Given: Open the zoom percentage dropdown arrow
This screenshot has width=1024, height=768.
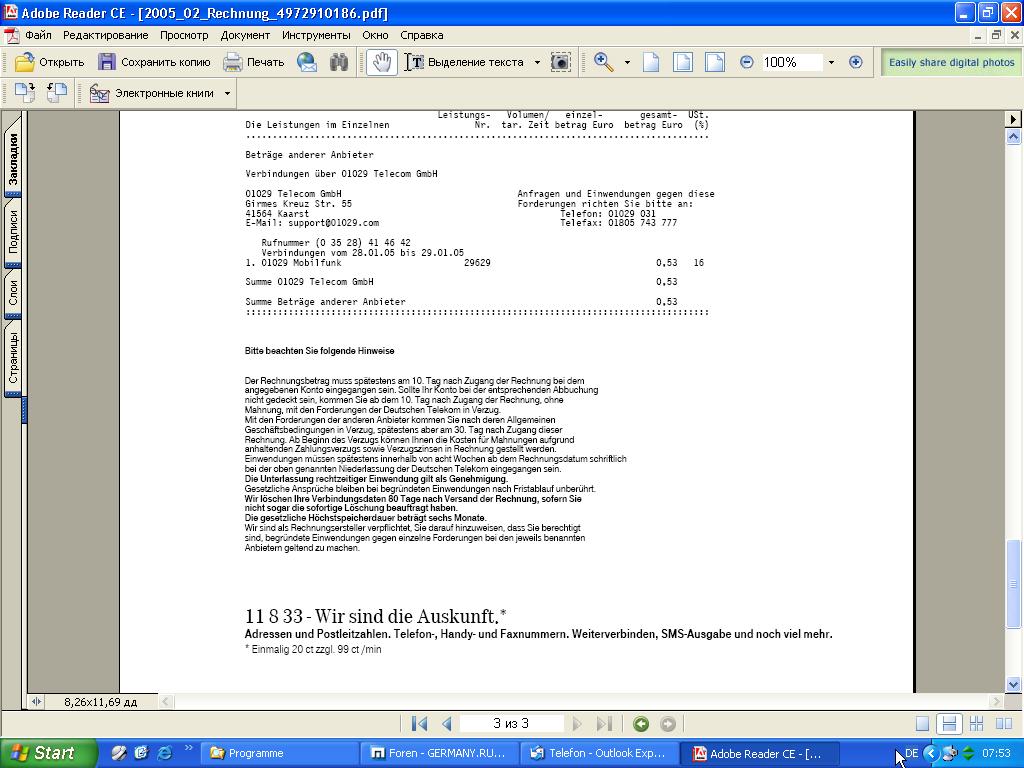Looking at the screenshot, I should coord(831,63).
